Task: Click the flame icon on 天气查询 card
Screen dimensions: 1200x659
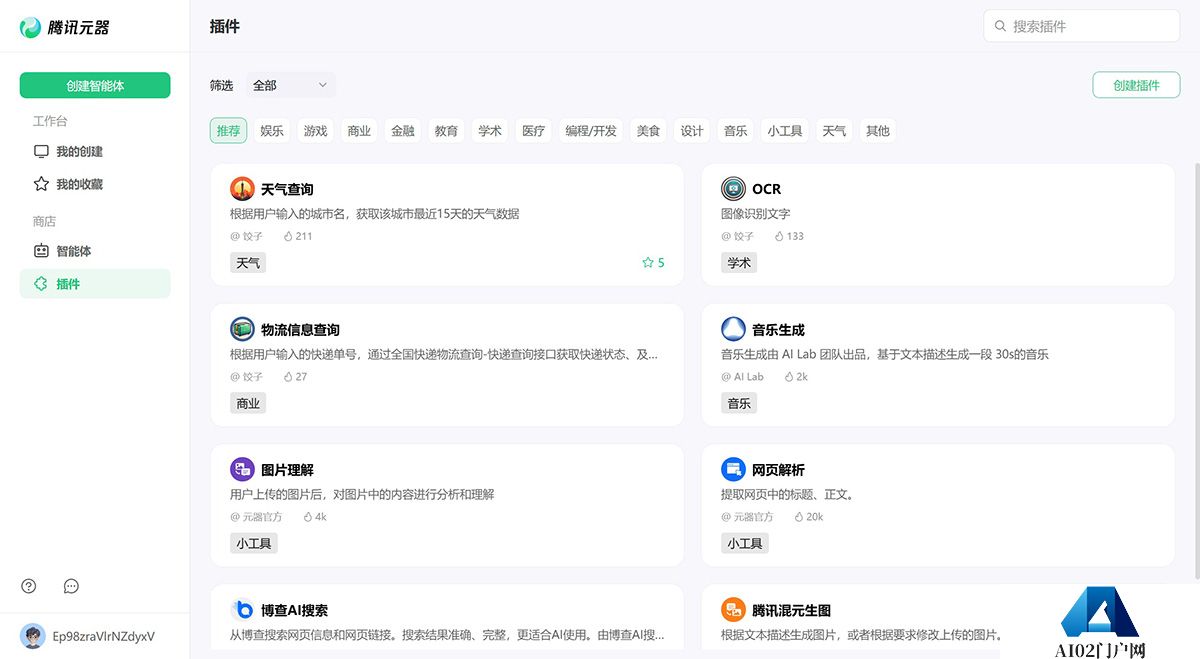Action: (288, 237)
